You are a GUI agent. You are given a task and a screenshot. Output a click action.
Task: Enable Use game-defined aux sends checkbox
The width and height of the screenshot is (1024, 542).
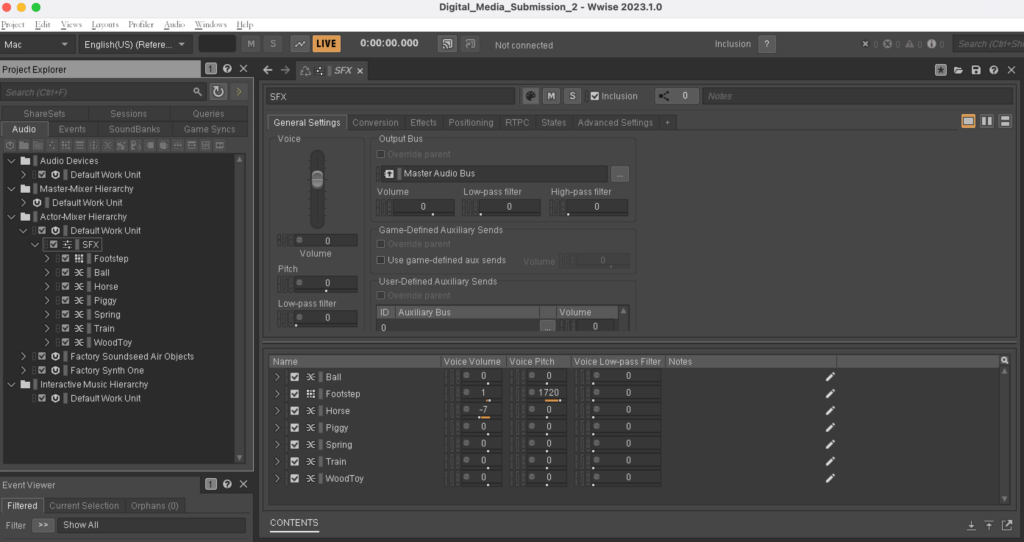pyautogui.click(x=380, y=260)
